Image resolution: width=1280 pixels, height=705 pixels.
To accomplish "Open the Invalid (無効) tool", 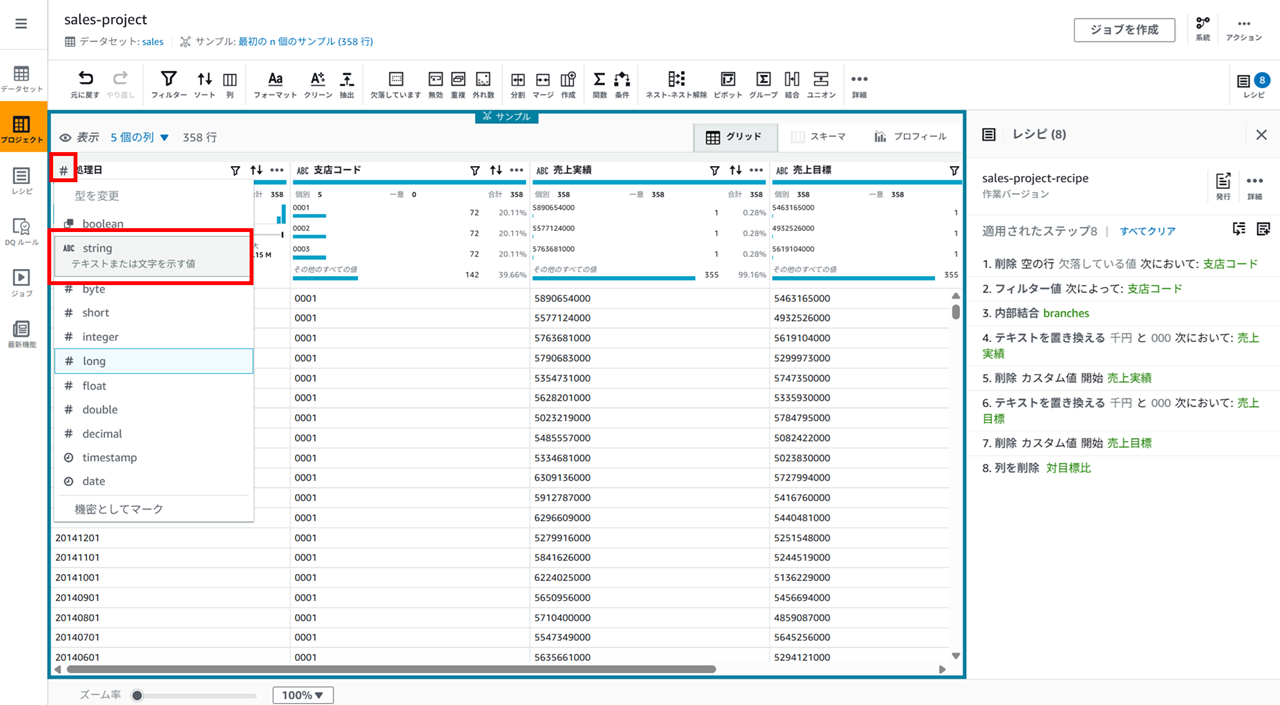I will pos(435,84).
